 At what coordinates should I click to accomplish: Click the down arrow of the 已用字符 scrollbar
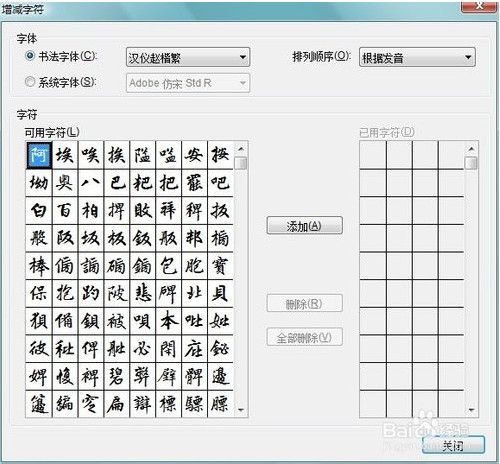click(x=471, y=410)
